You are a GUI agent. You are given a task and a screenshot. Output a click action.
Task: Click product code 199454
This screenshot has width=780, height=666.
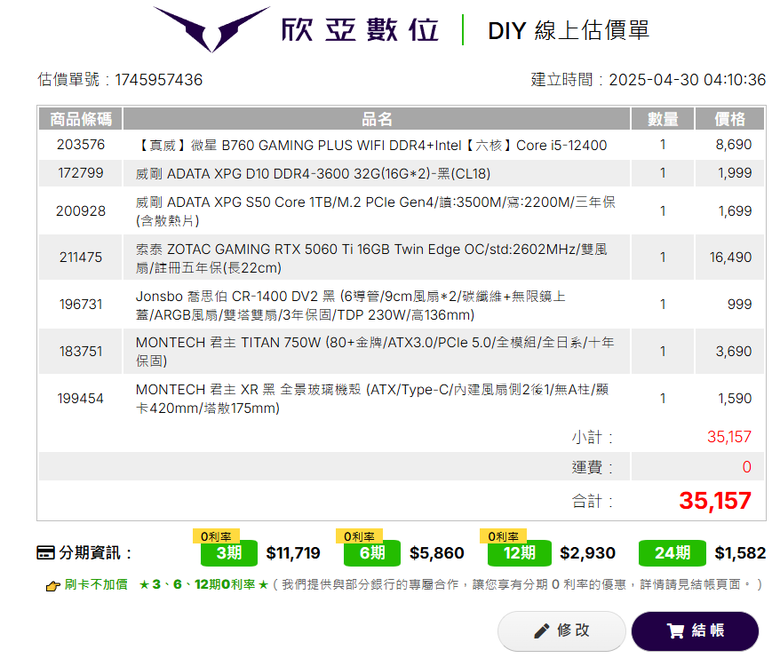click(x=81, y=398)
